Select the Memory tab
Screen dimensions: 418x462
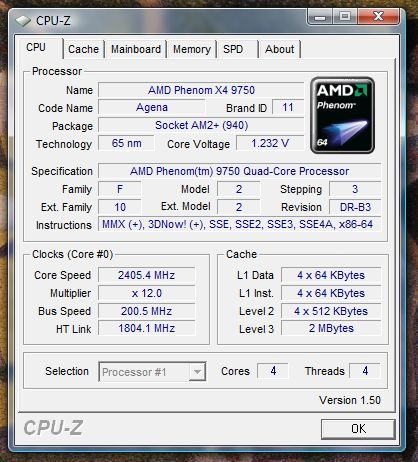point(192,49)
